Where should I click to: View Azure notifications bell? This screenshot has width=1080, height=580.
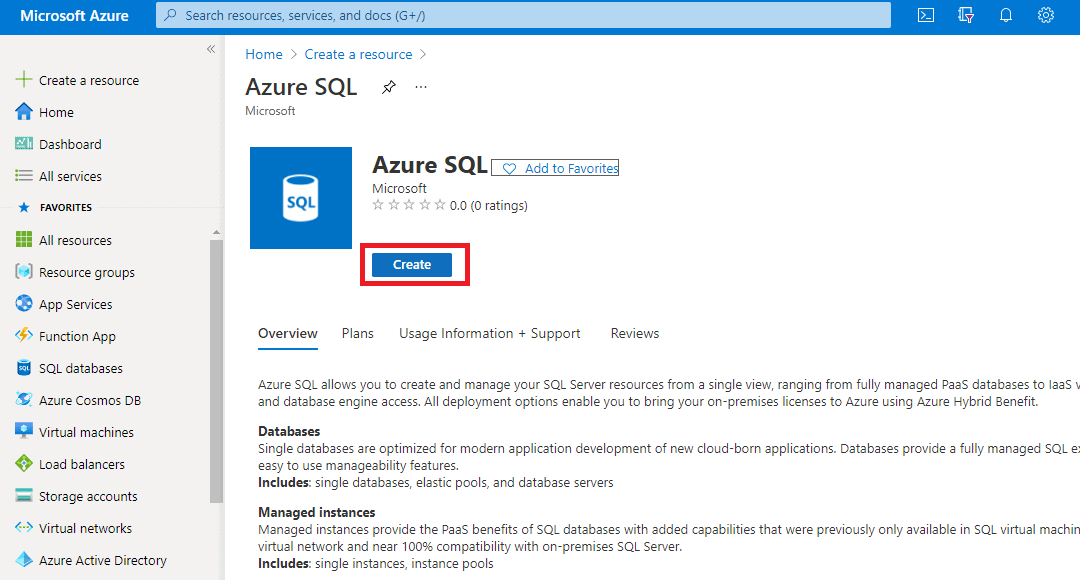(1005, 15)
